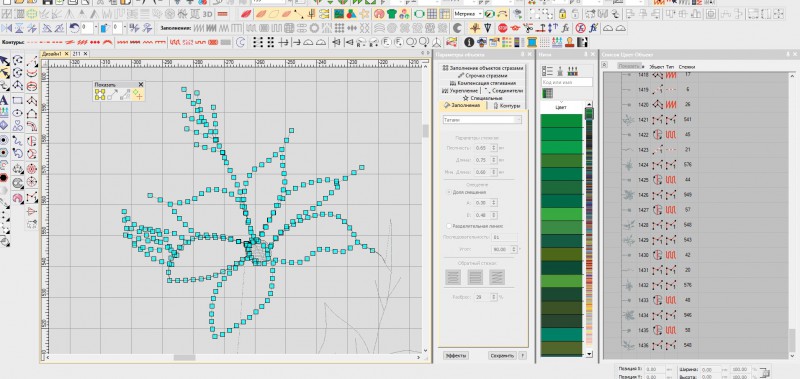Select the lettering A tool in left toolbox
Image resolution: width=800 pixels, height=379 pixels.
coord(4,100)
